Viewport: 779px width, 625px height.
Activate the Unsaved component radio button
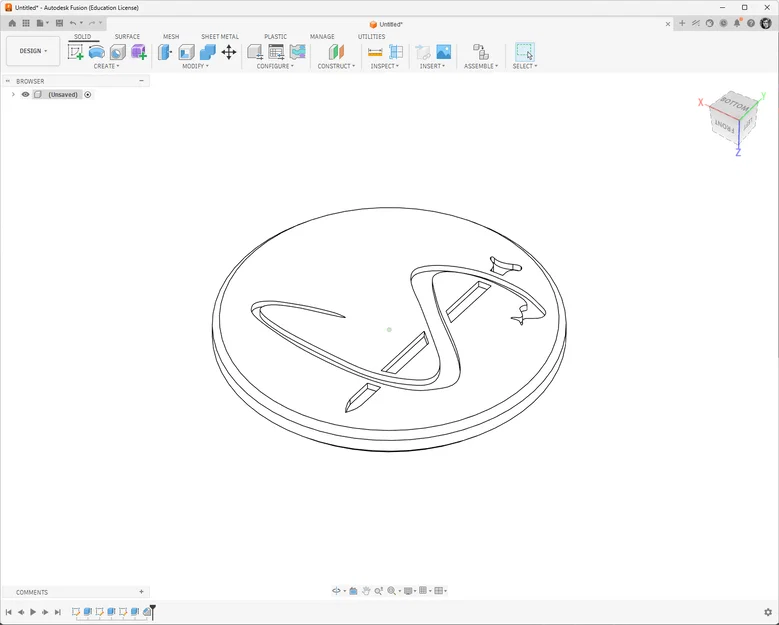(88, 94)
